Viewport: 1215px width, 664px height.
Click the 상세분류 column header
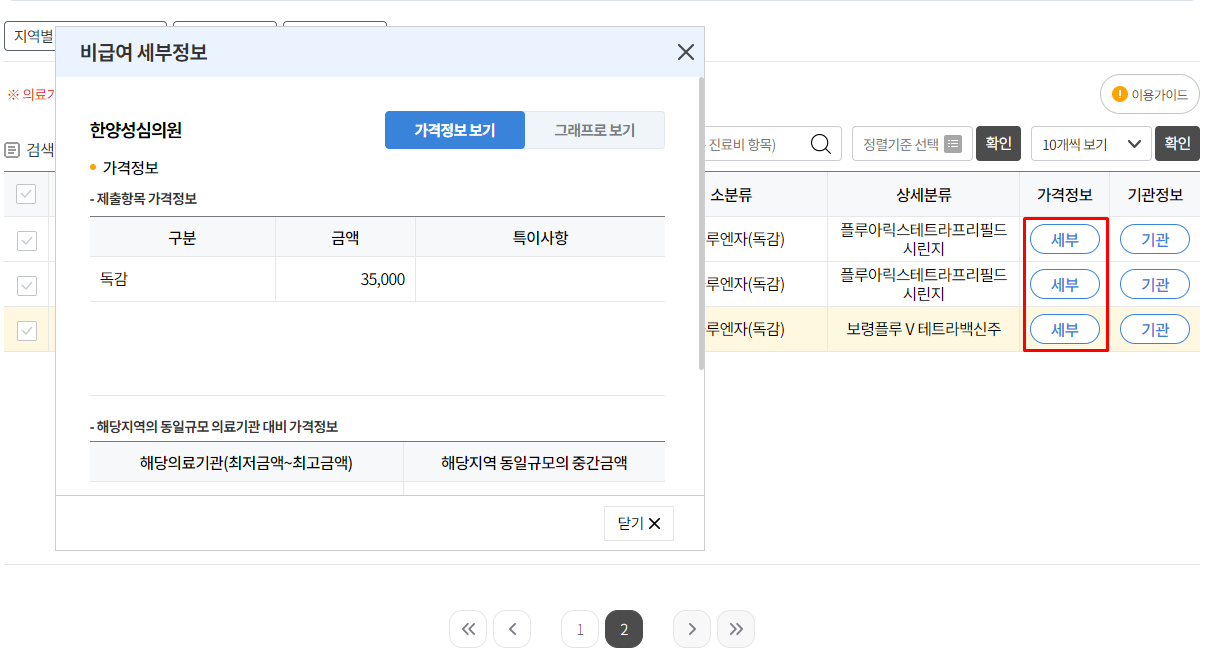[924, 194]
